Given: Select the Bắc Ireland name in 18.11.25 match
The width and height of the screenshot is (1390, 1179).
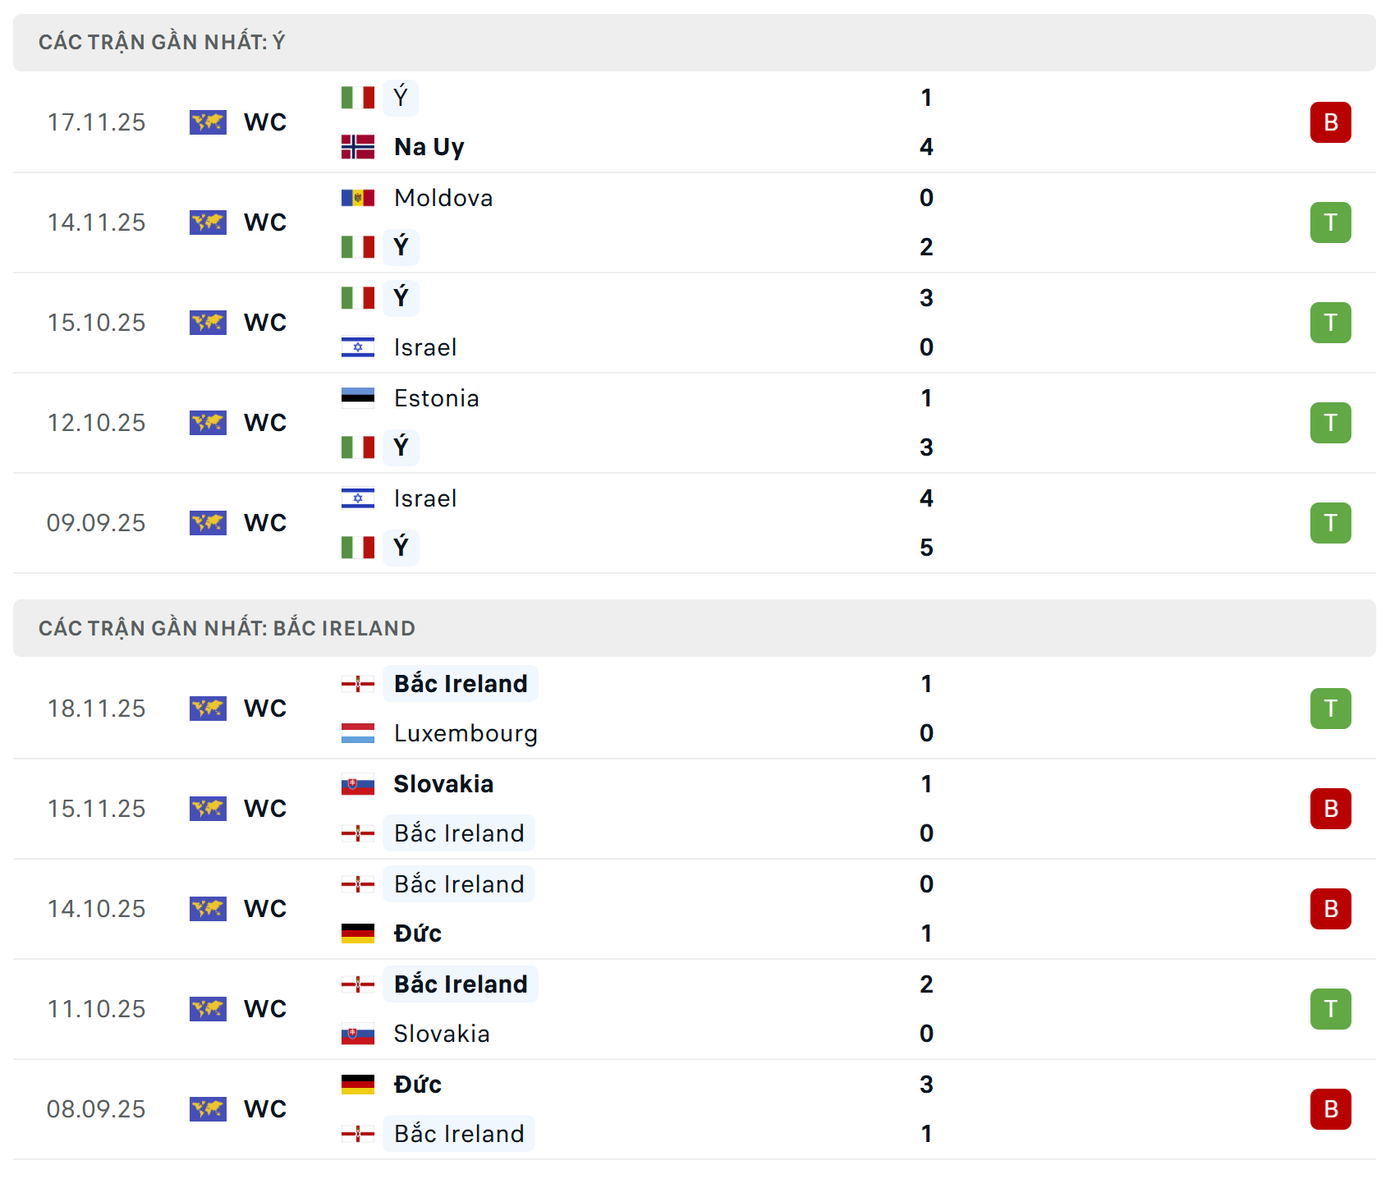Looking at the screenshot, I should click(x=460, y=684).
